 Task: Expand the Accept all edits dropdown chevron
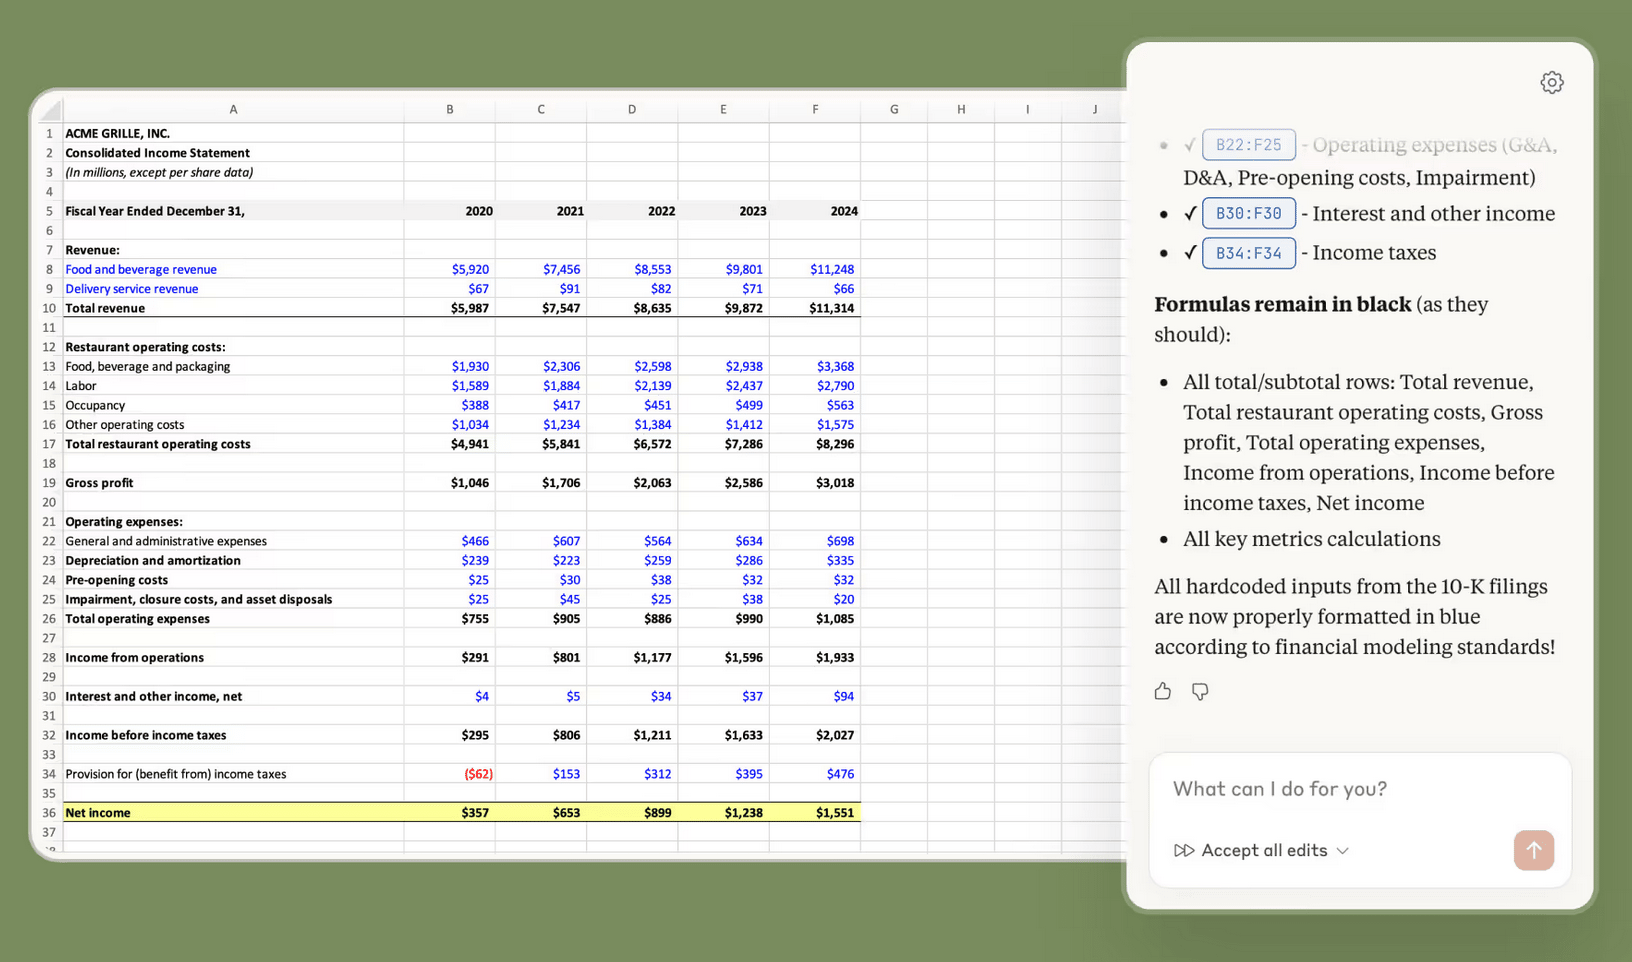(1343, 851)
